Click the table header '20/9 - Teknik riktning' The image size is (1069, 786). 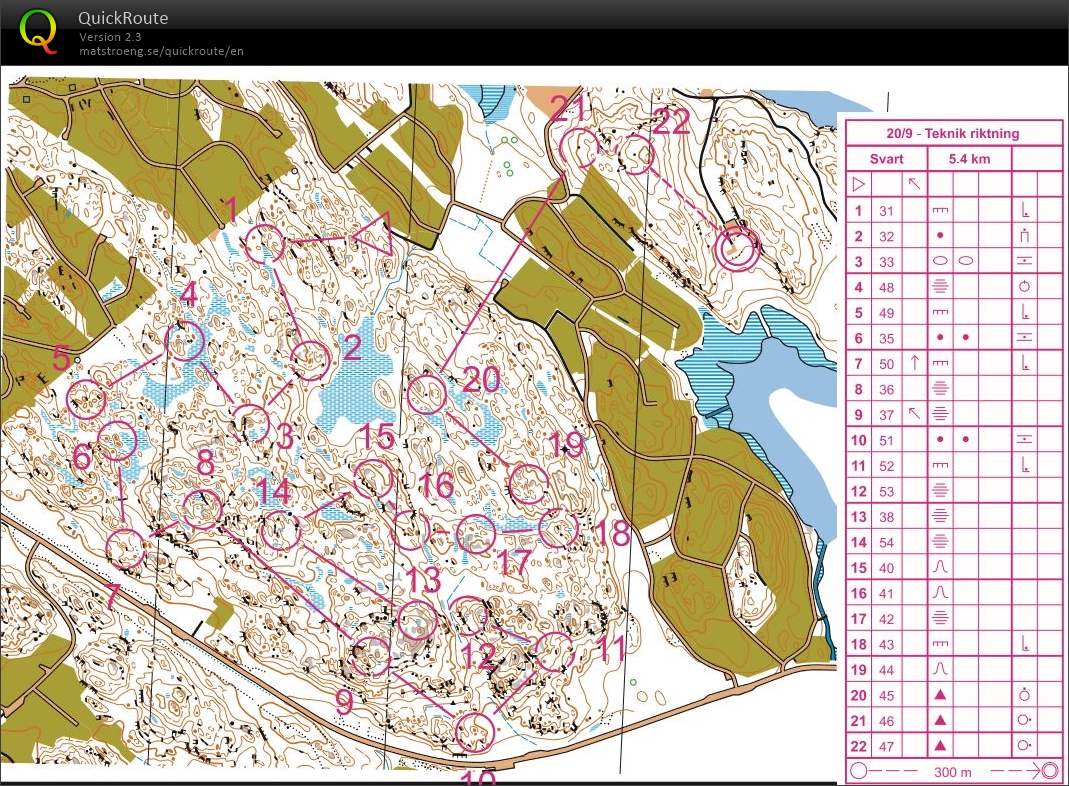pos(953,134)
